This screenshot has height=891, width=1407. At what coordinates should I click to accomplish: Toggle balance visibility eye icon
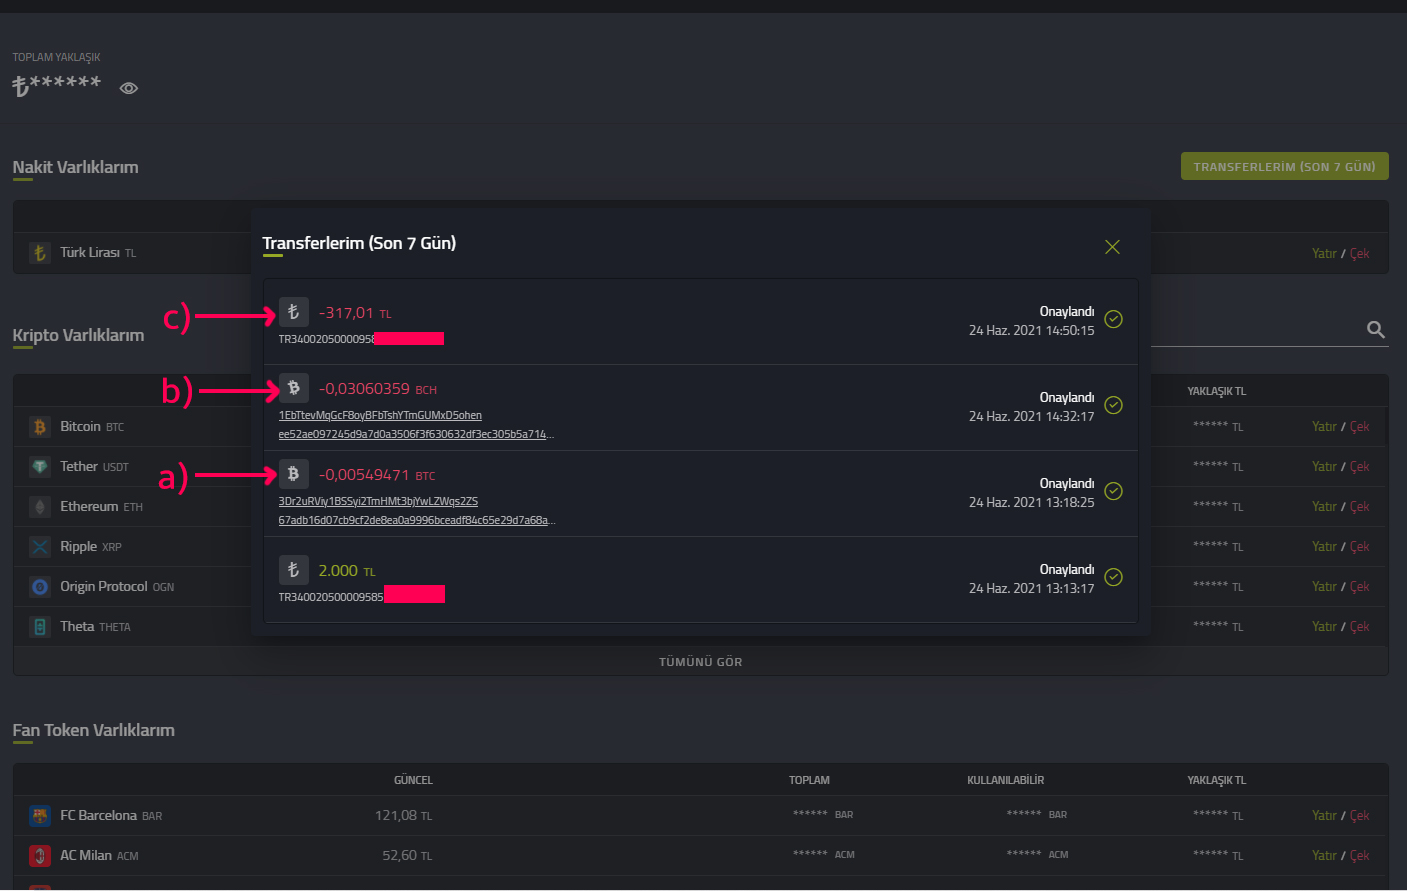128,88
